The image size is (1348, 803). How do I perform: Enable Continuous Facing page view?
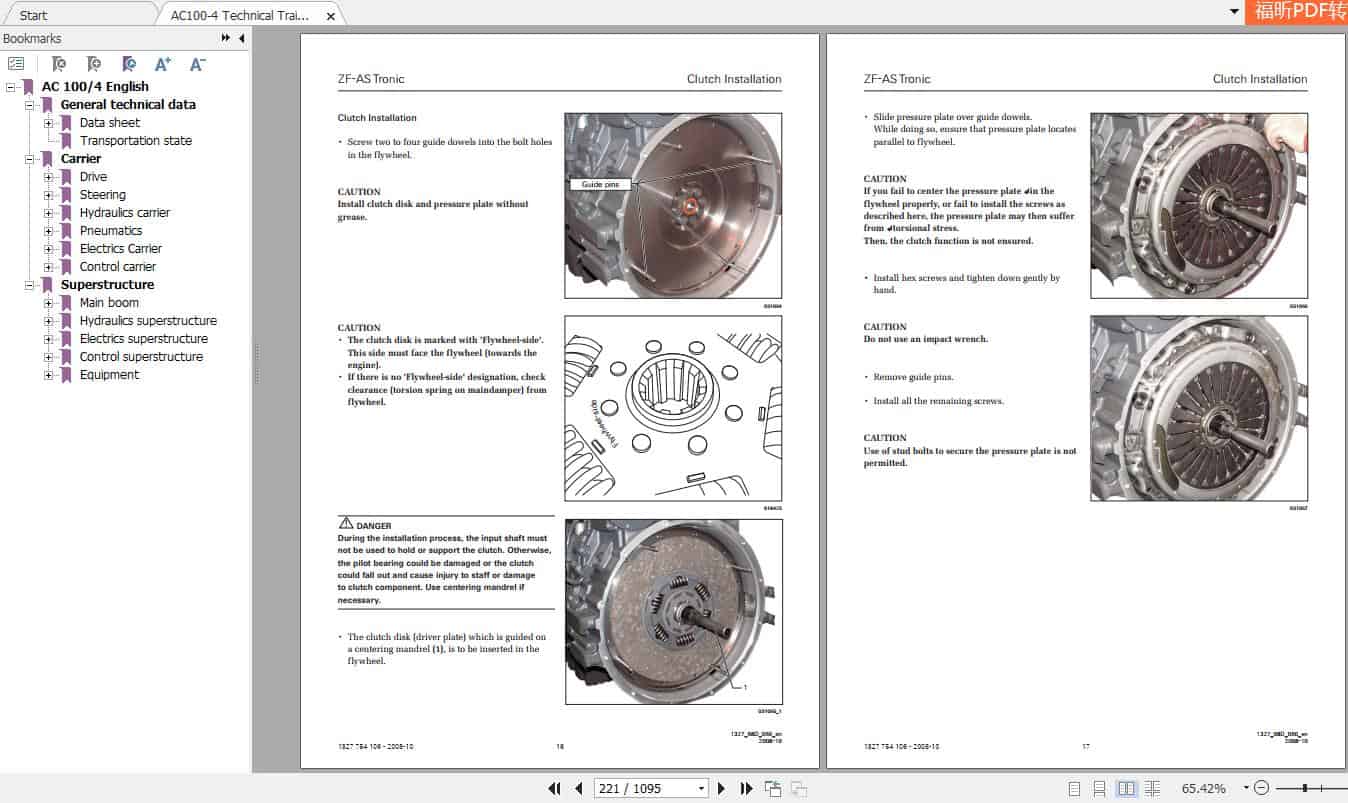tap(1153, 788)
